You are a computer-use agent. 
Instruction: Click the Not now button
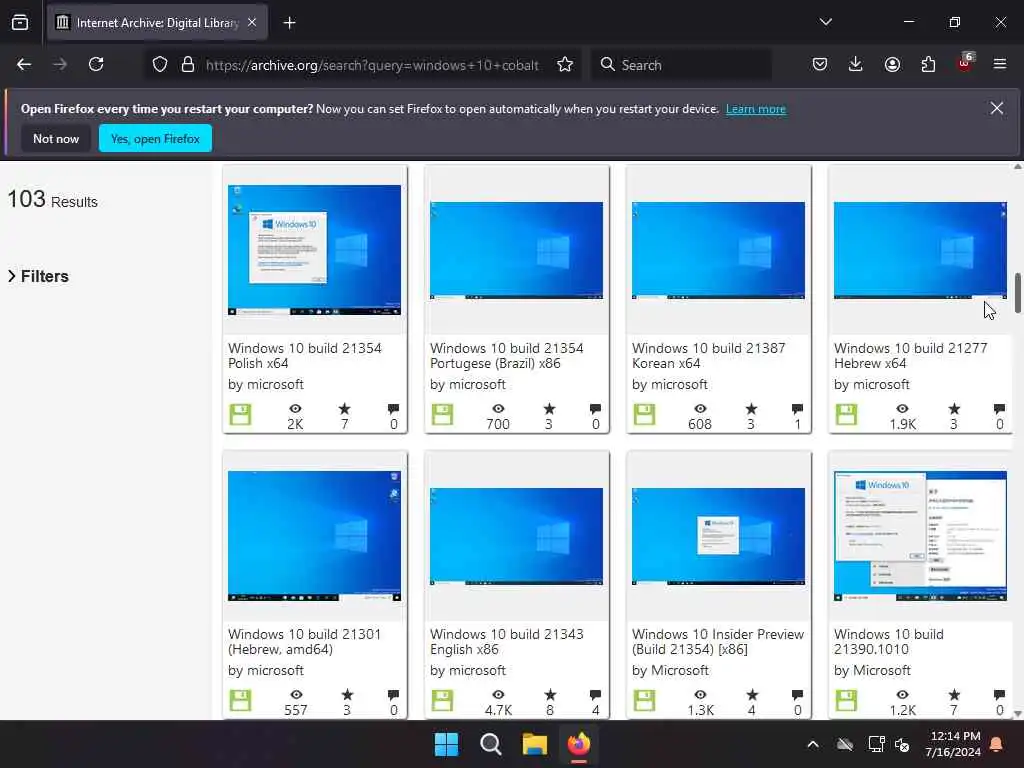point(56,138)
